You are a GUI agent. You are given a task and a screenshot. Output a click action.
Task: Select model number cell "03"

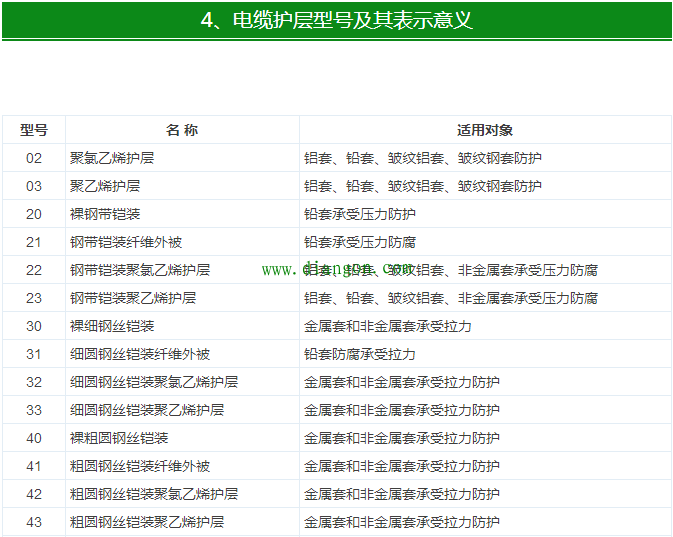[x=34, y=186]
